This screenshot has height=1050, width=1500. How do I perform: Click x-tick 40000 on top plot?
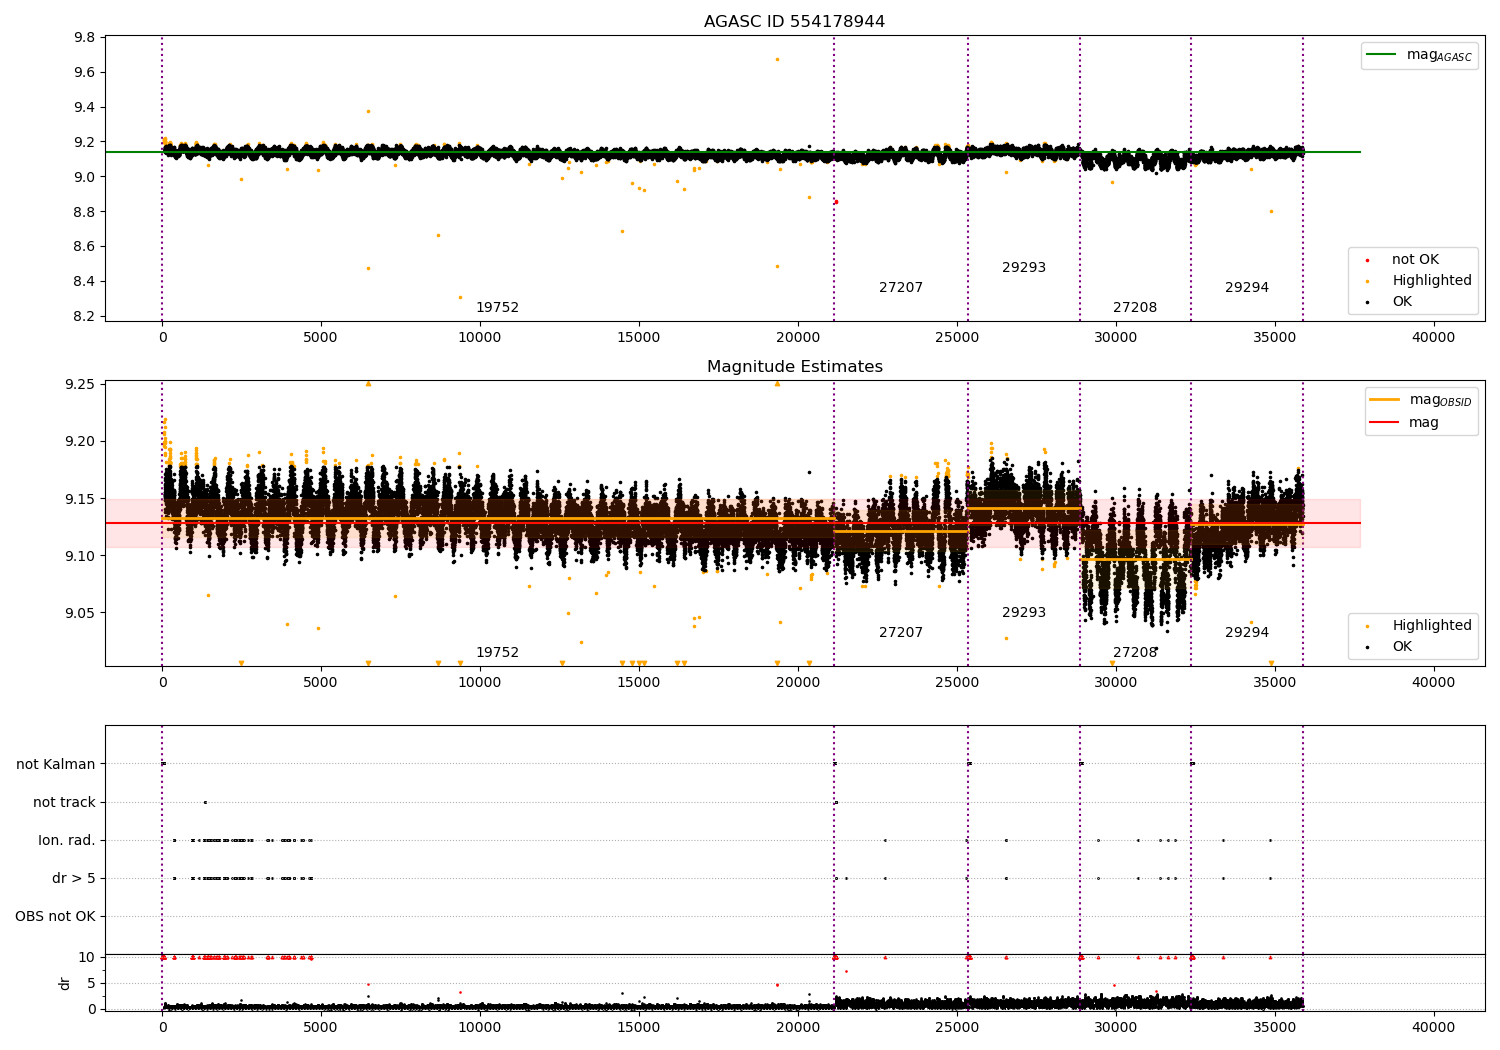(1433, 338)
